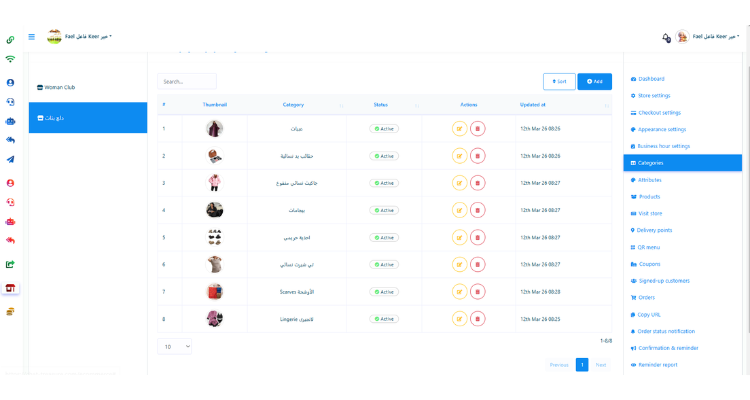
Task: Open the hamburger menu icon in header
Action: (32, 37)
